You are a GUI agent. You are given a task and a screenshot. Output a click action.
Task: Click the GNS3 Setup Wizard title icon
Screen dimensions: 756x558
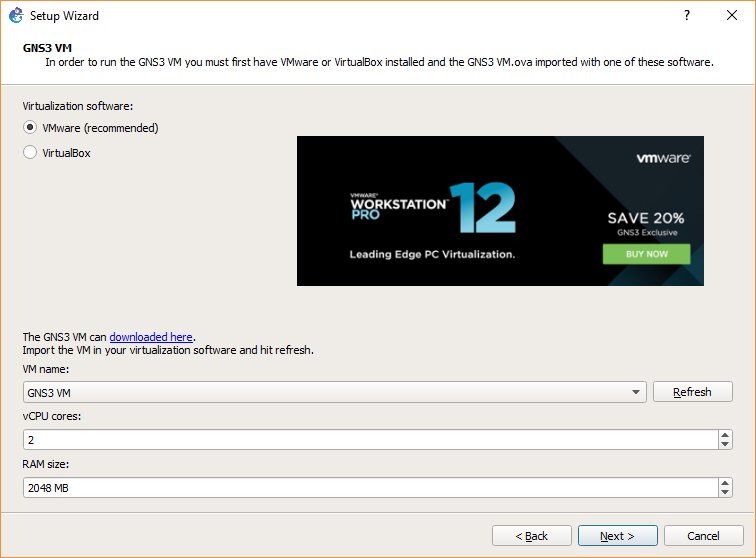[16, 15]
